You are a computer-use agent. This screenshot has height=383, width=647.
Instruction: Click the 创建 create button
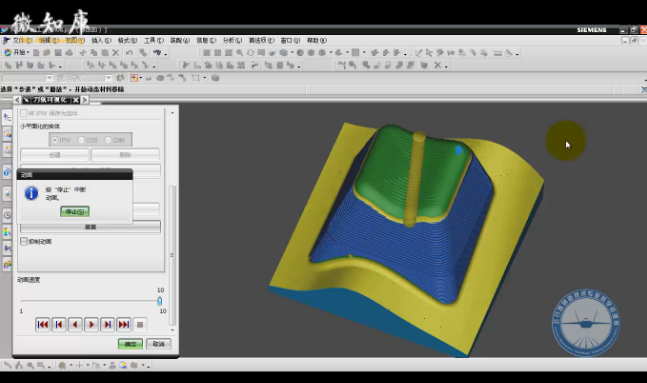(54, 155)
